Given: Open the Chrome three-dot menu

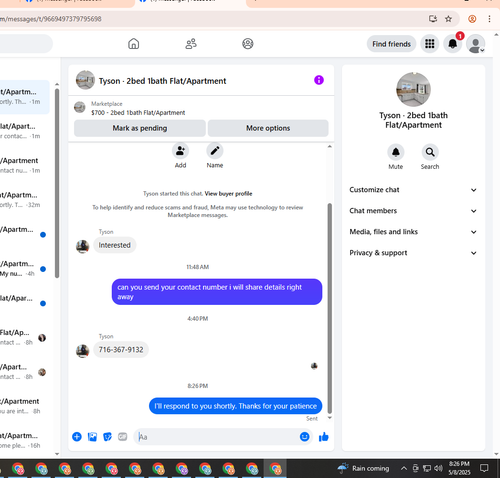Looking at the screenshot, I should coord(489,19).
